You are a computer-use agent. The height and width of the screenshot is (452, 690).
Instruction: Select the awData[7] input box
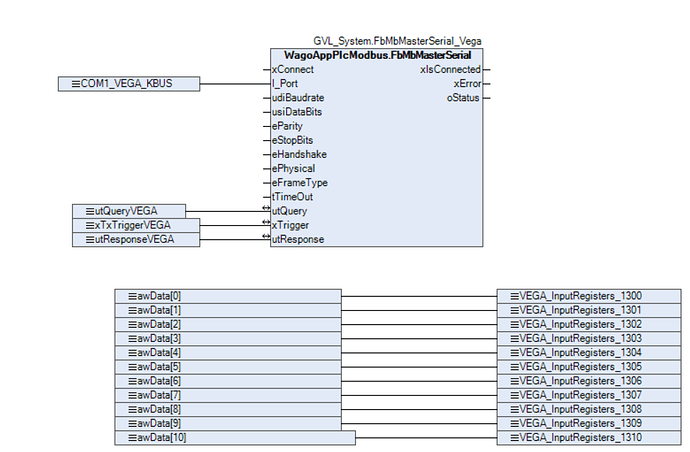228,395
